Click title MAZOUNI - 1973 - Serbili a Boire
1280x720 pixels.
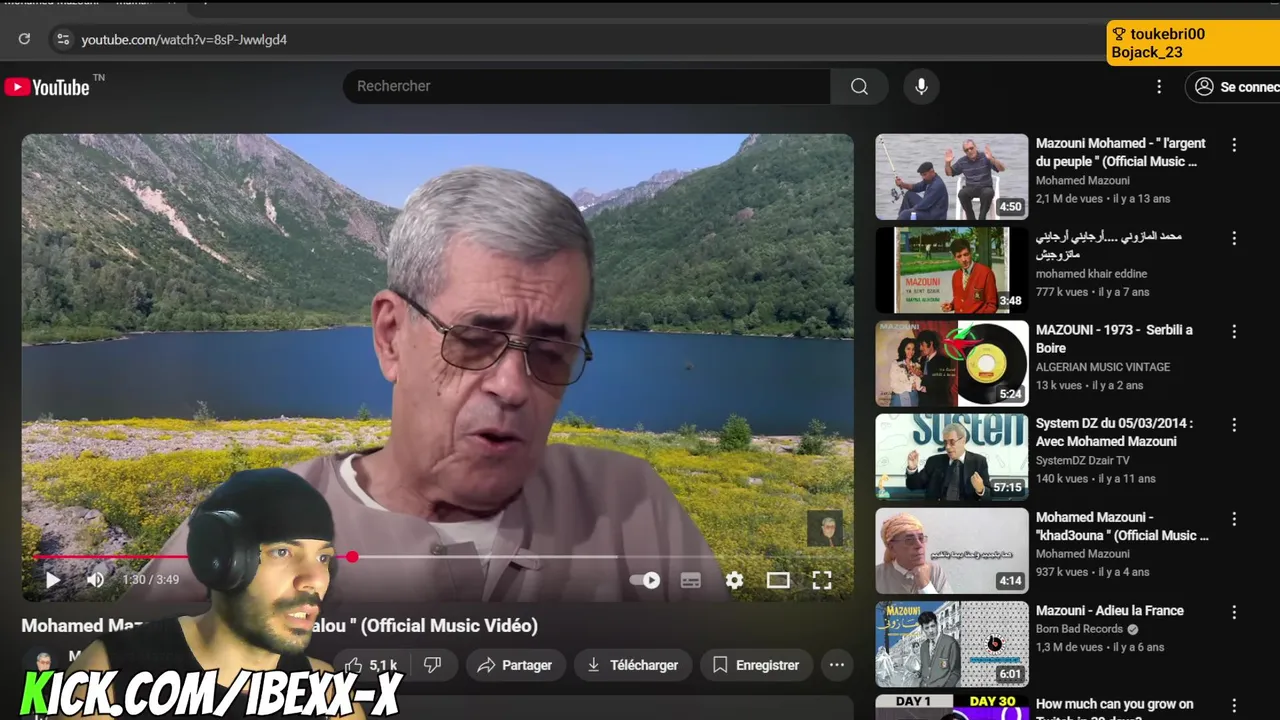[x=1114, y=339]
